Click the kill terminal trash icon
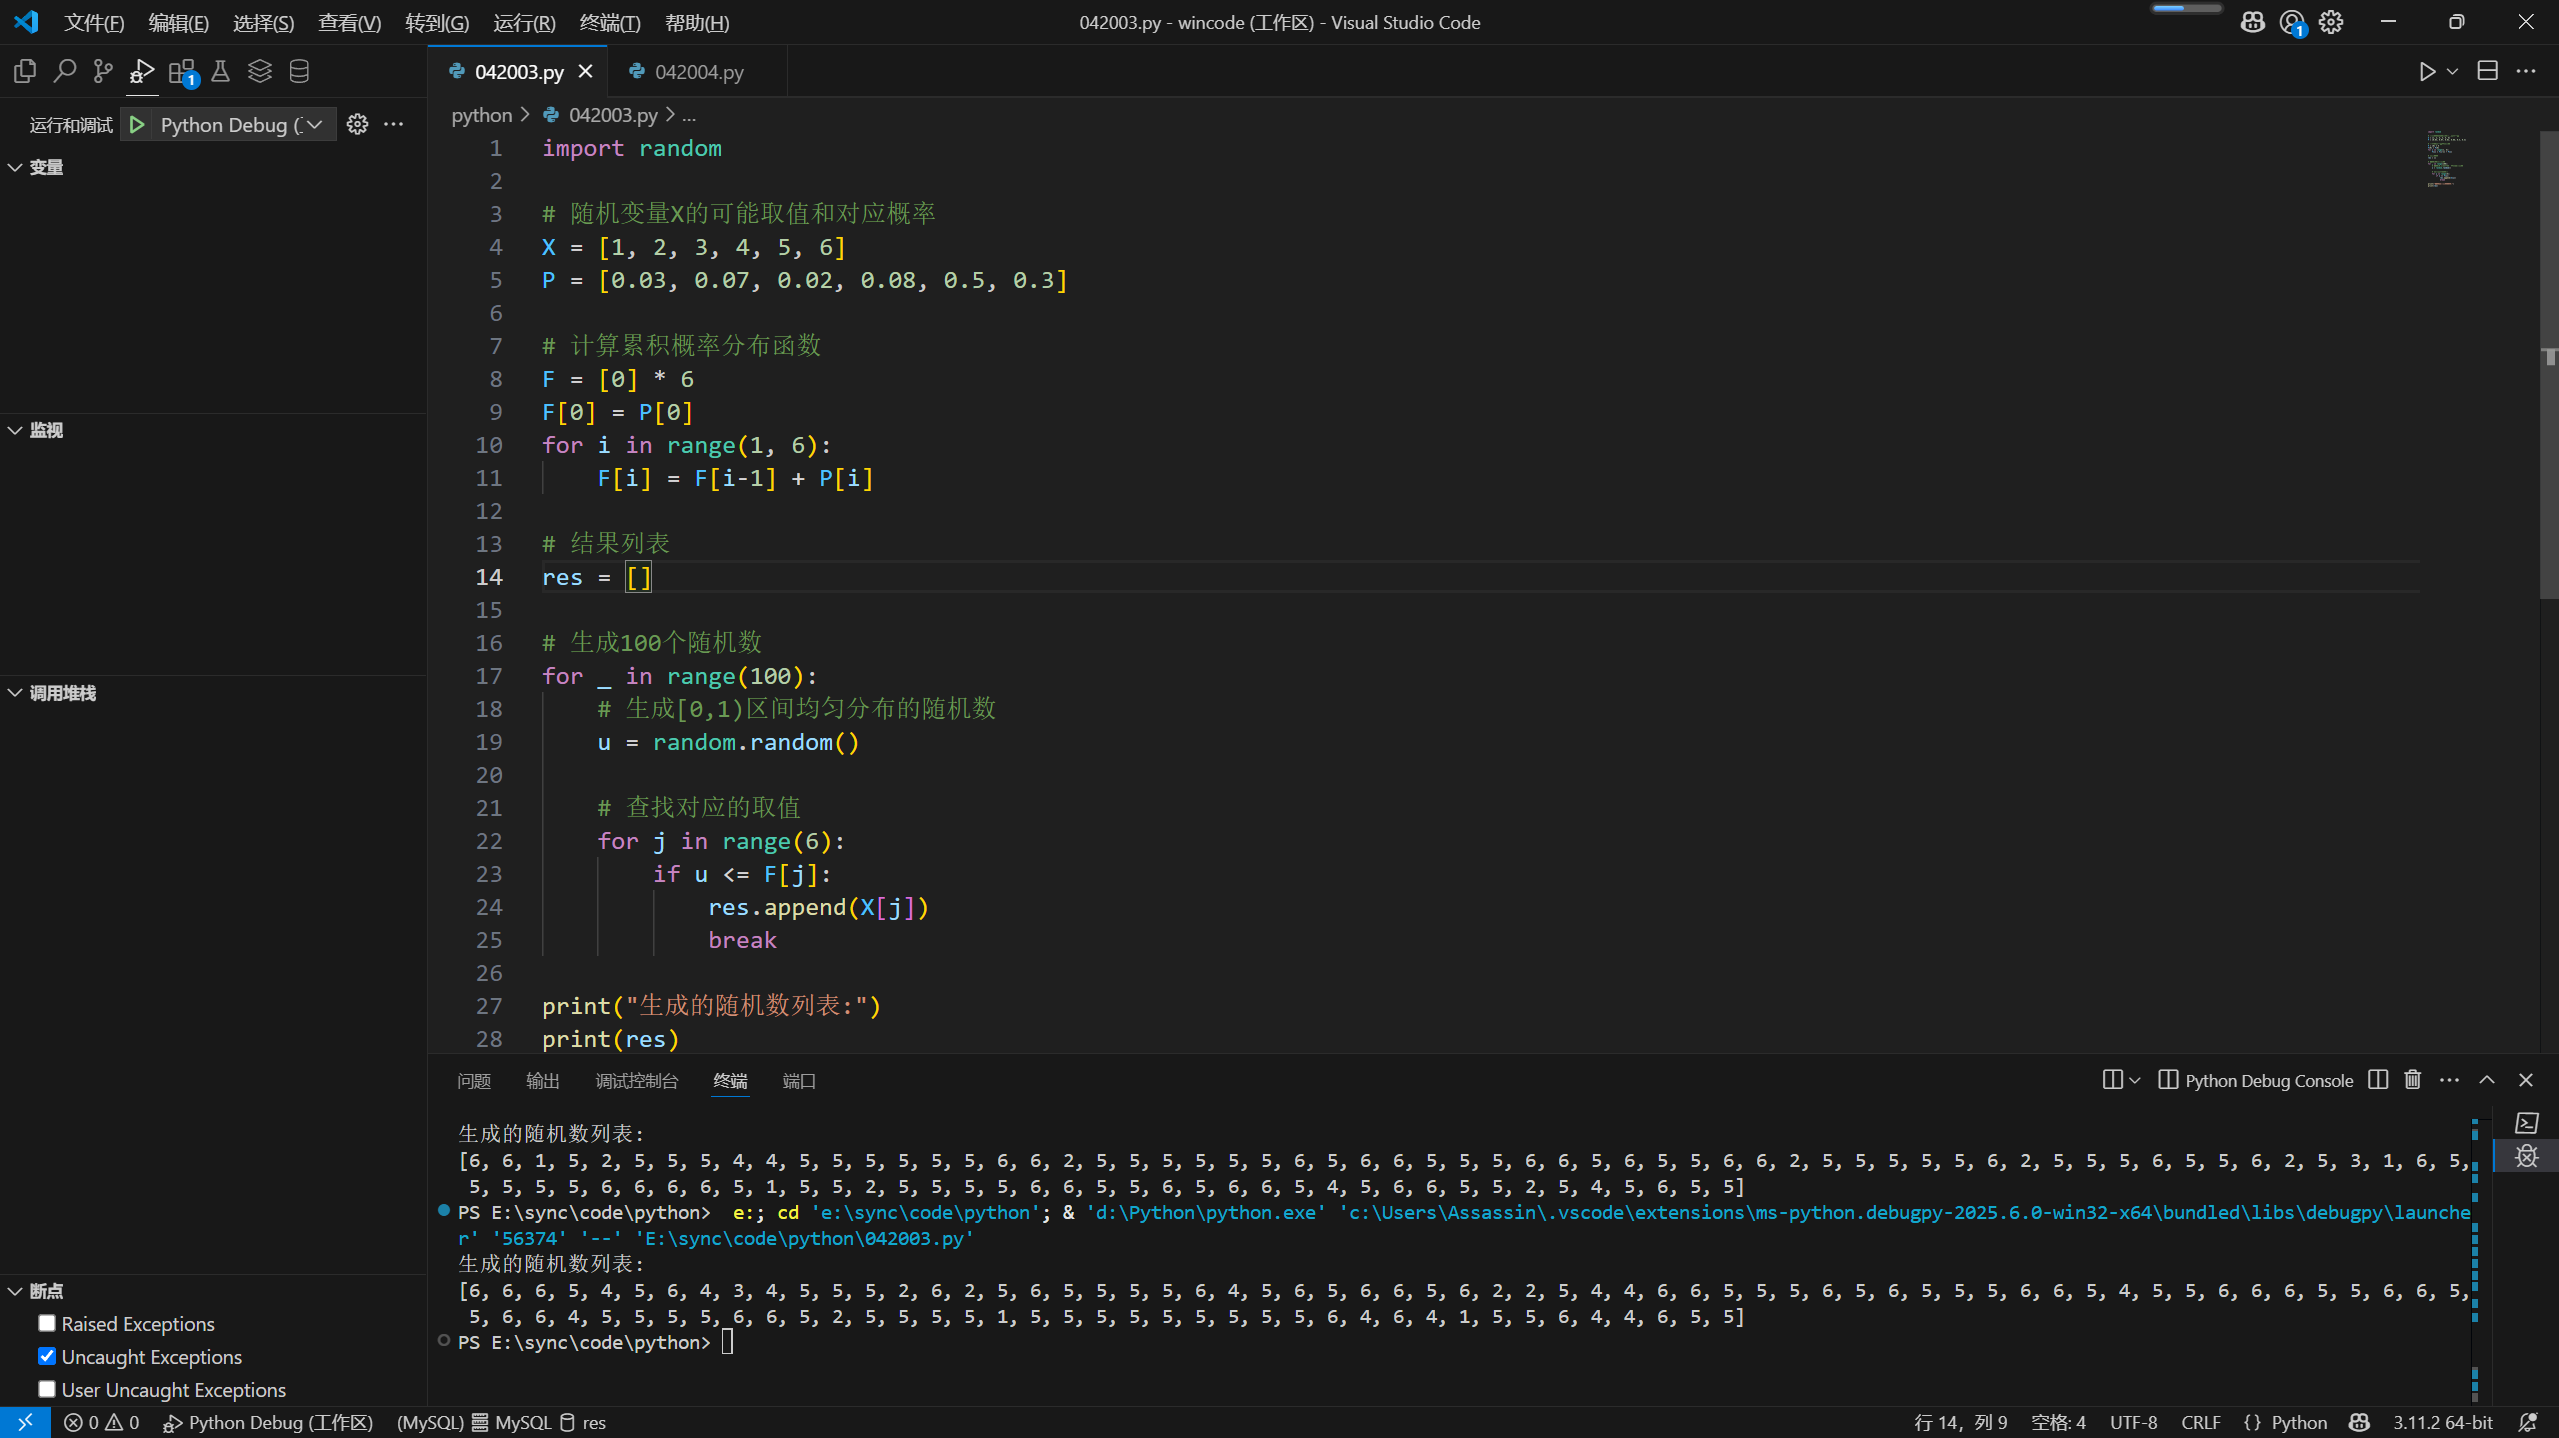The height and width of the screenshot is (1438, 2559). tap(2413, 1080)
